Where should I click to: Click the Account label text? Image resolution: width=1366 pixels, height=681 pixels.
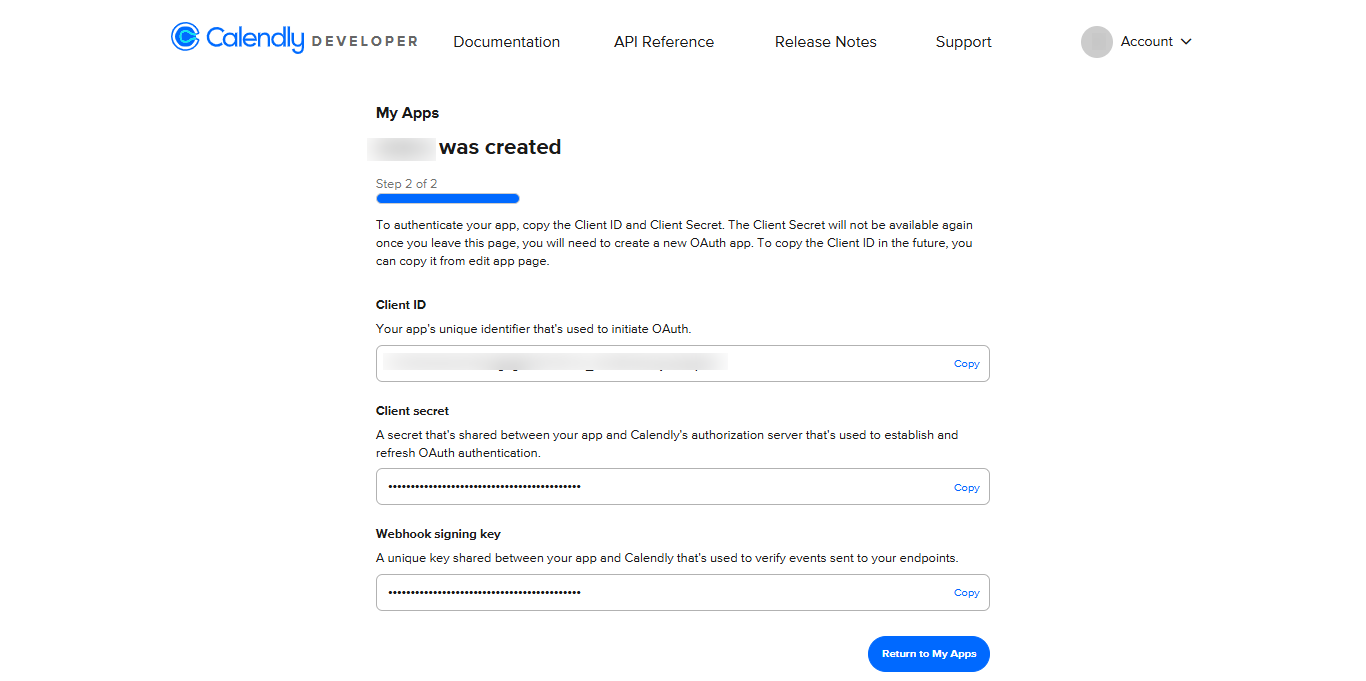1146,42
